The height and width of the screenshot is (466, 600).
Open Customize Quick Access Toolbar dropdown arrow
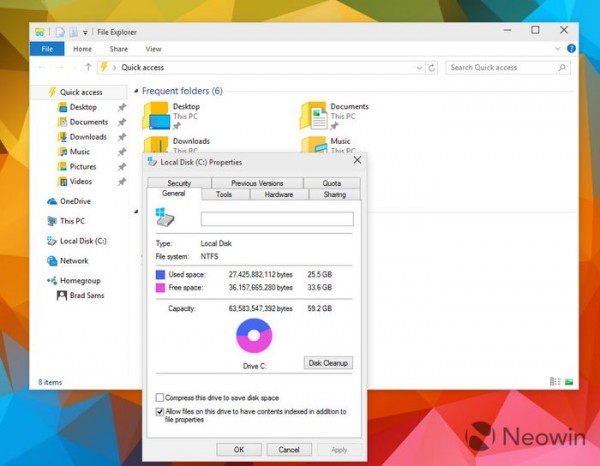click(85, 33)
